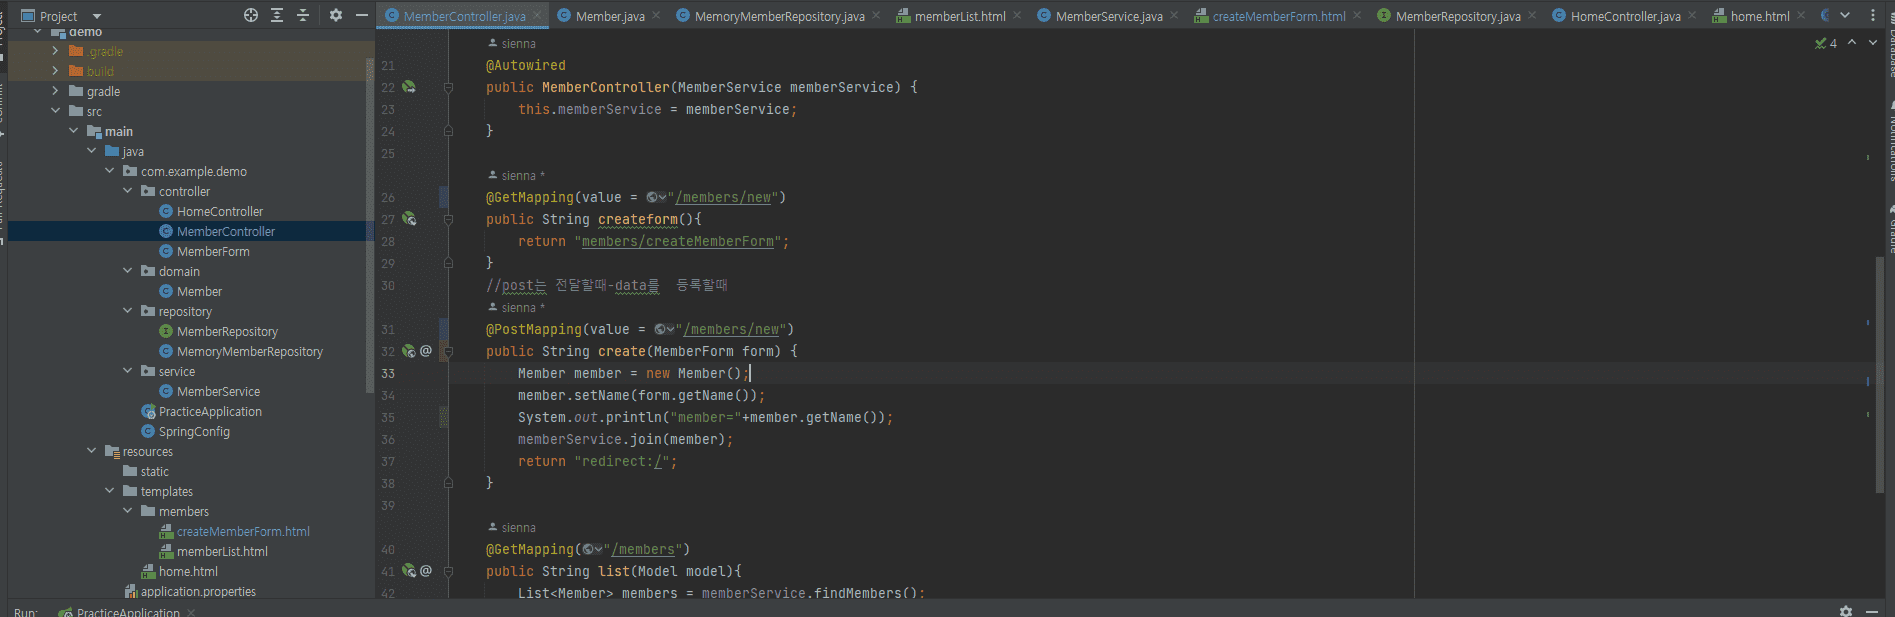The height and width of the screenshot is (617, 1895).
Task: Open Member class under domain
Action: (199, 291)
